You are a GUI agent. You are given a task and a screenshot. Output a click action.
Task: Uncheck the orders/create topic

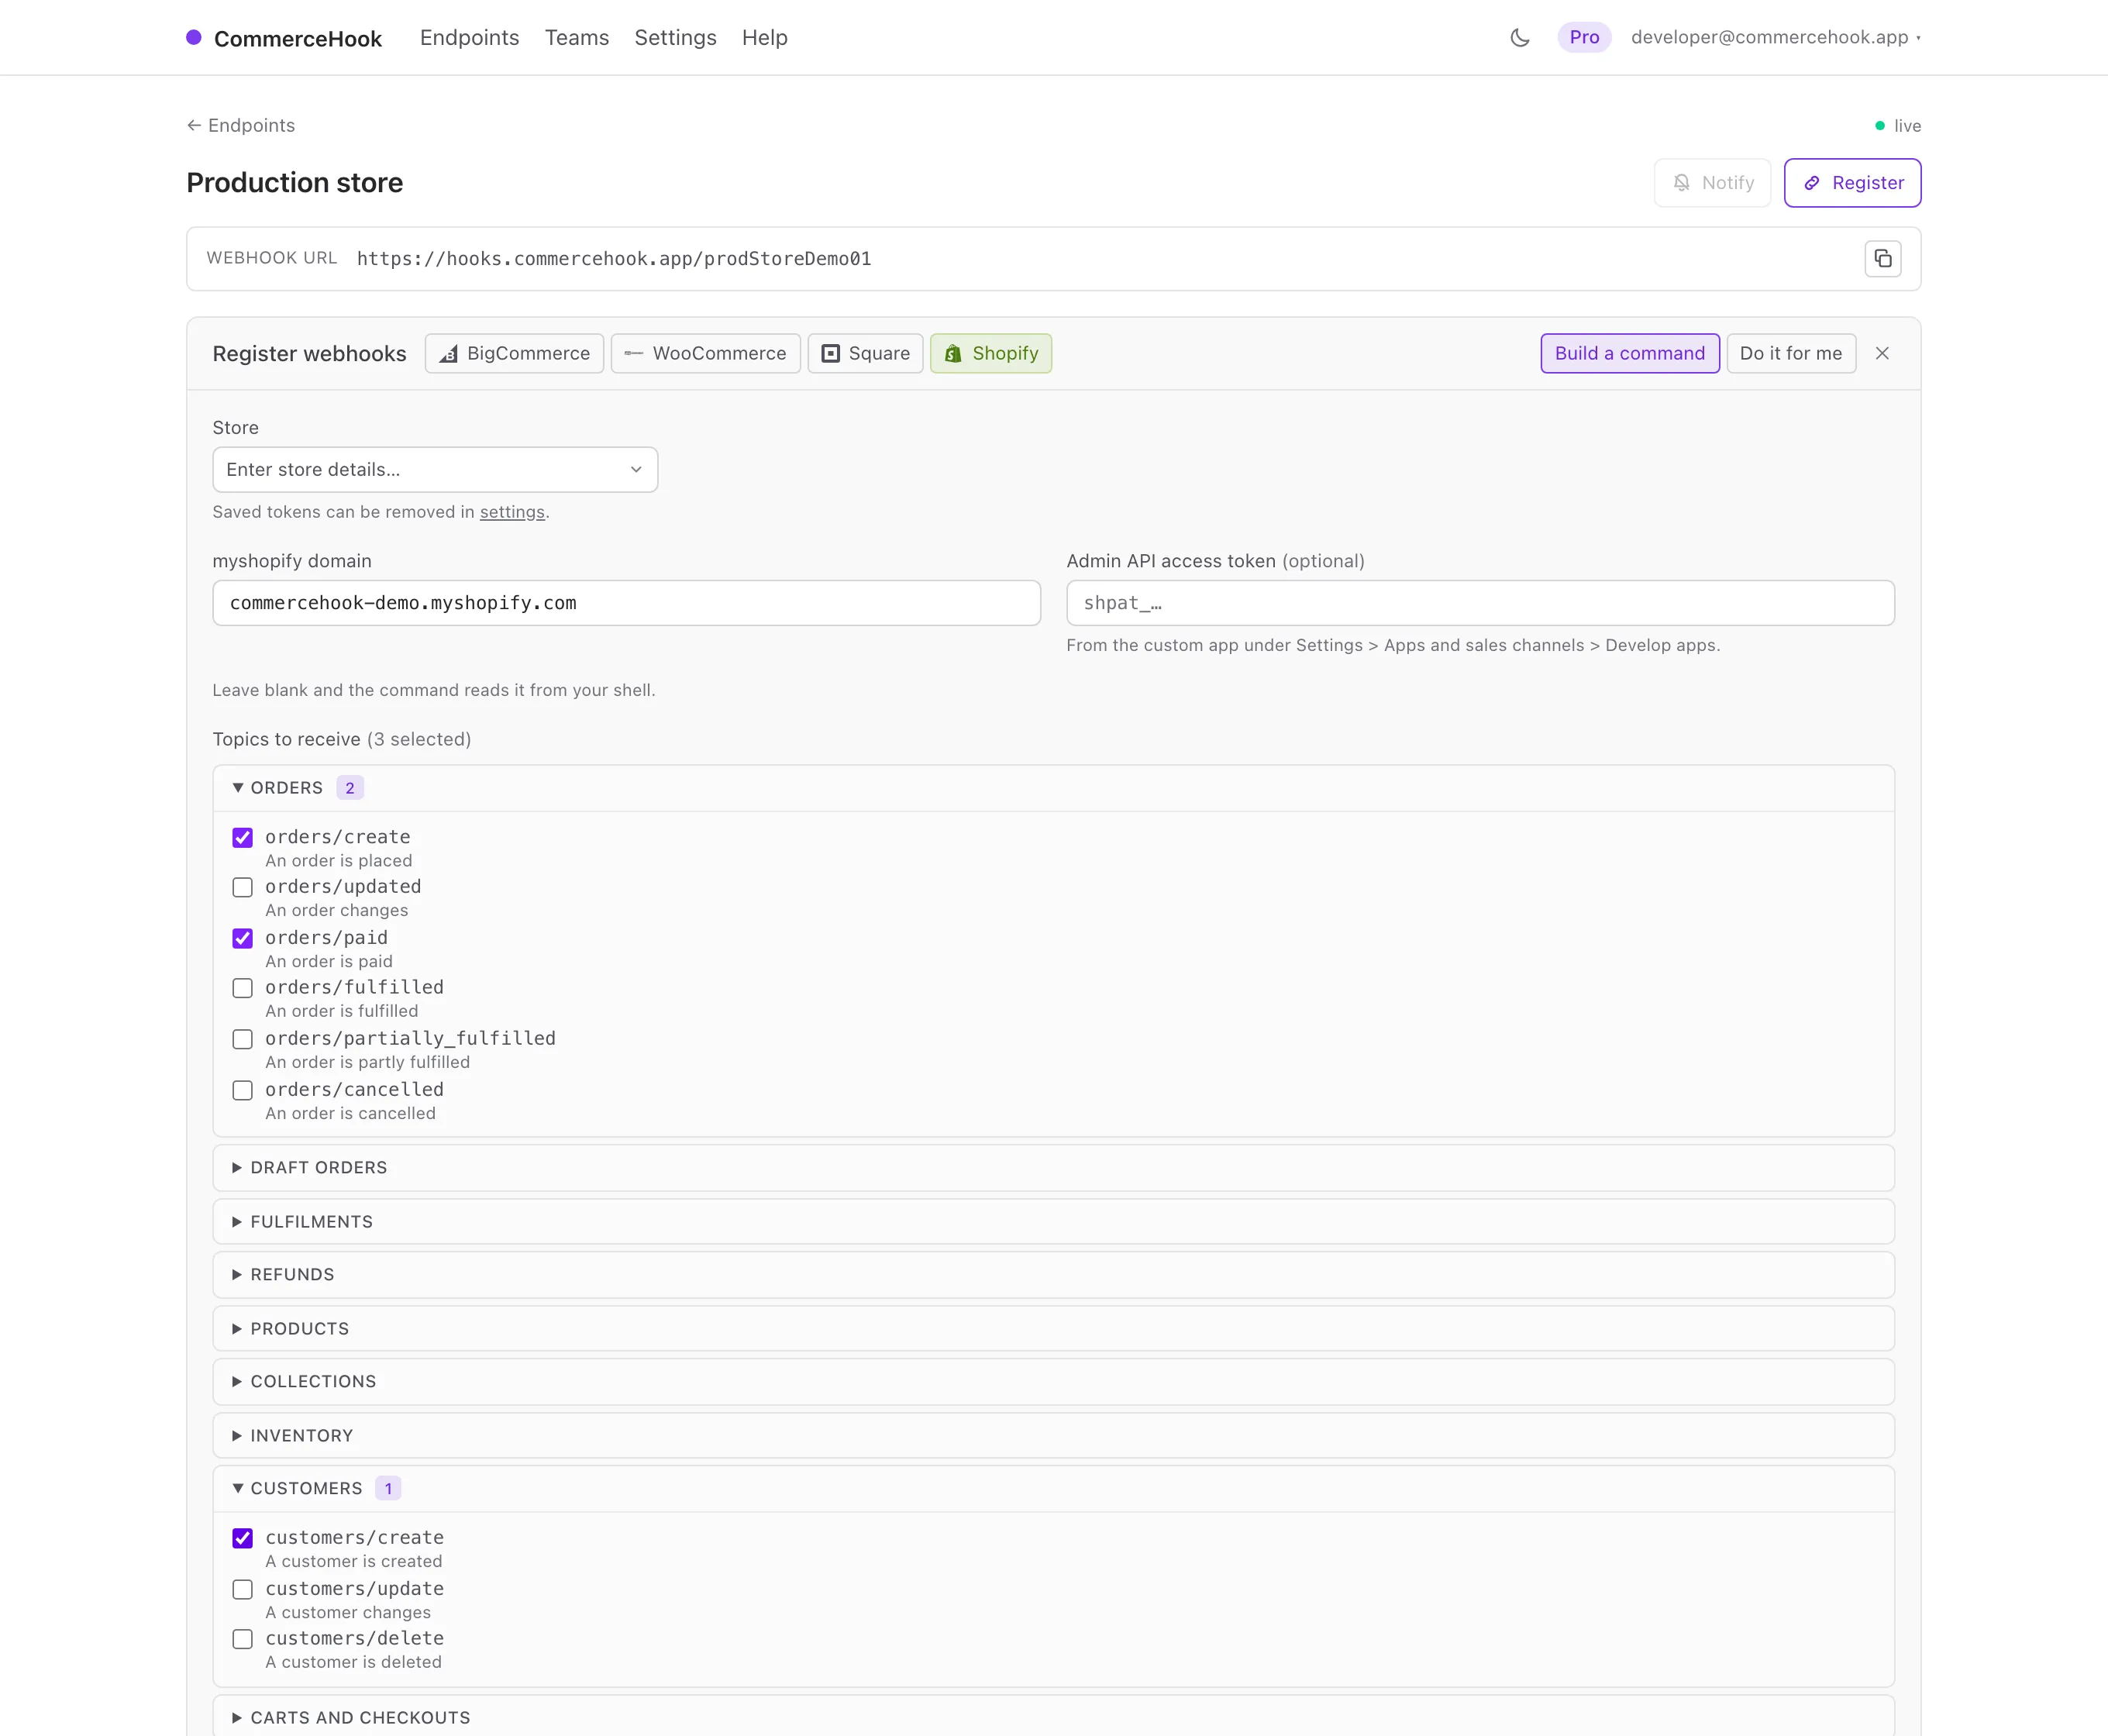click(243, 838)
